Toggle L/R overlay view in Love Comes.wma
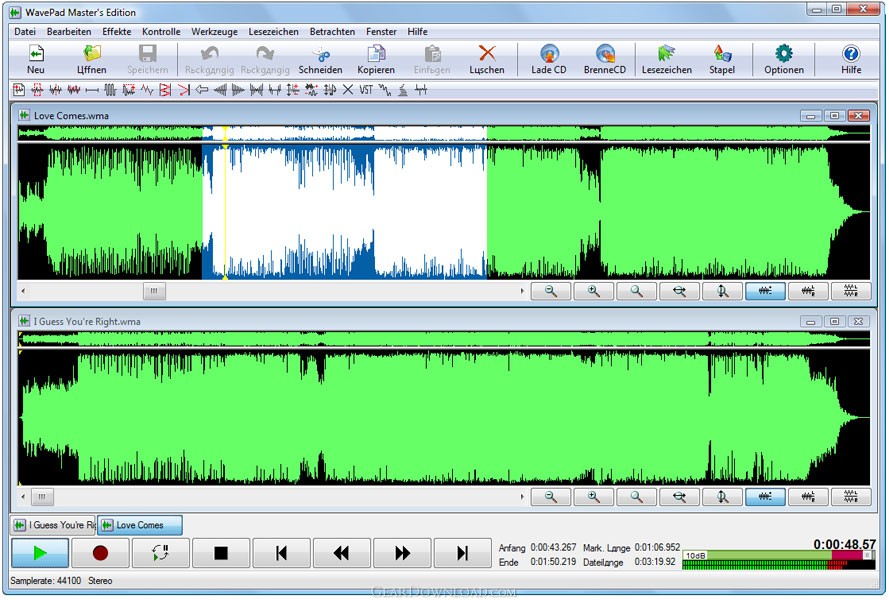The width and height of the screenshot is (889, 600). pos(808,291)
